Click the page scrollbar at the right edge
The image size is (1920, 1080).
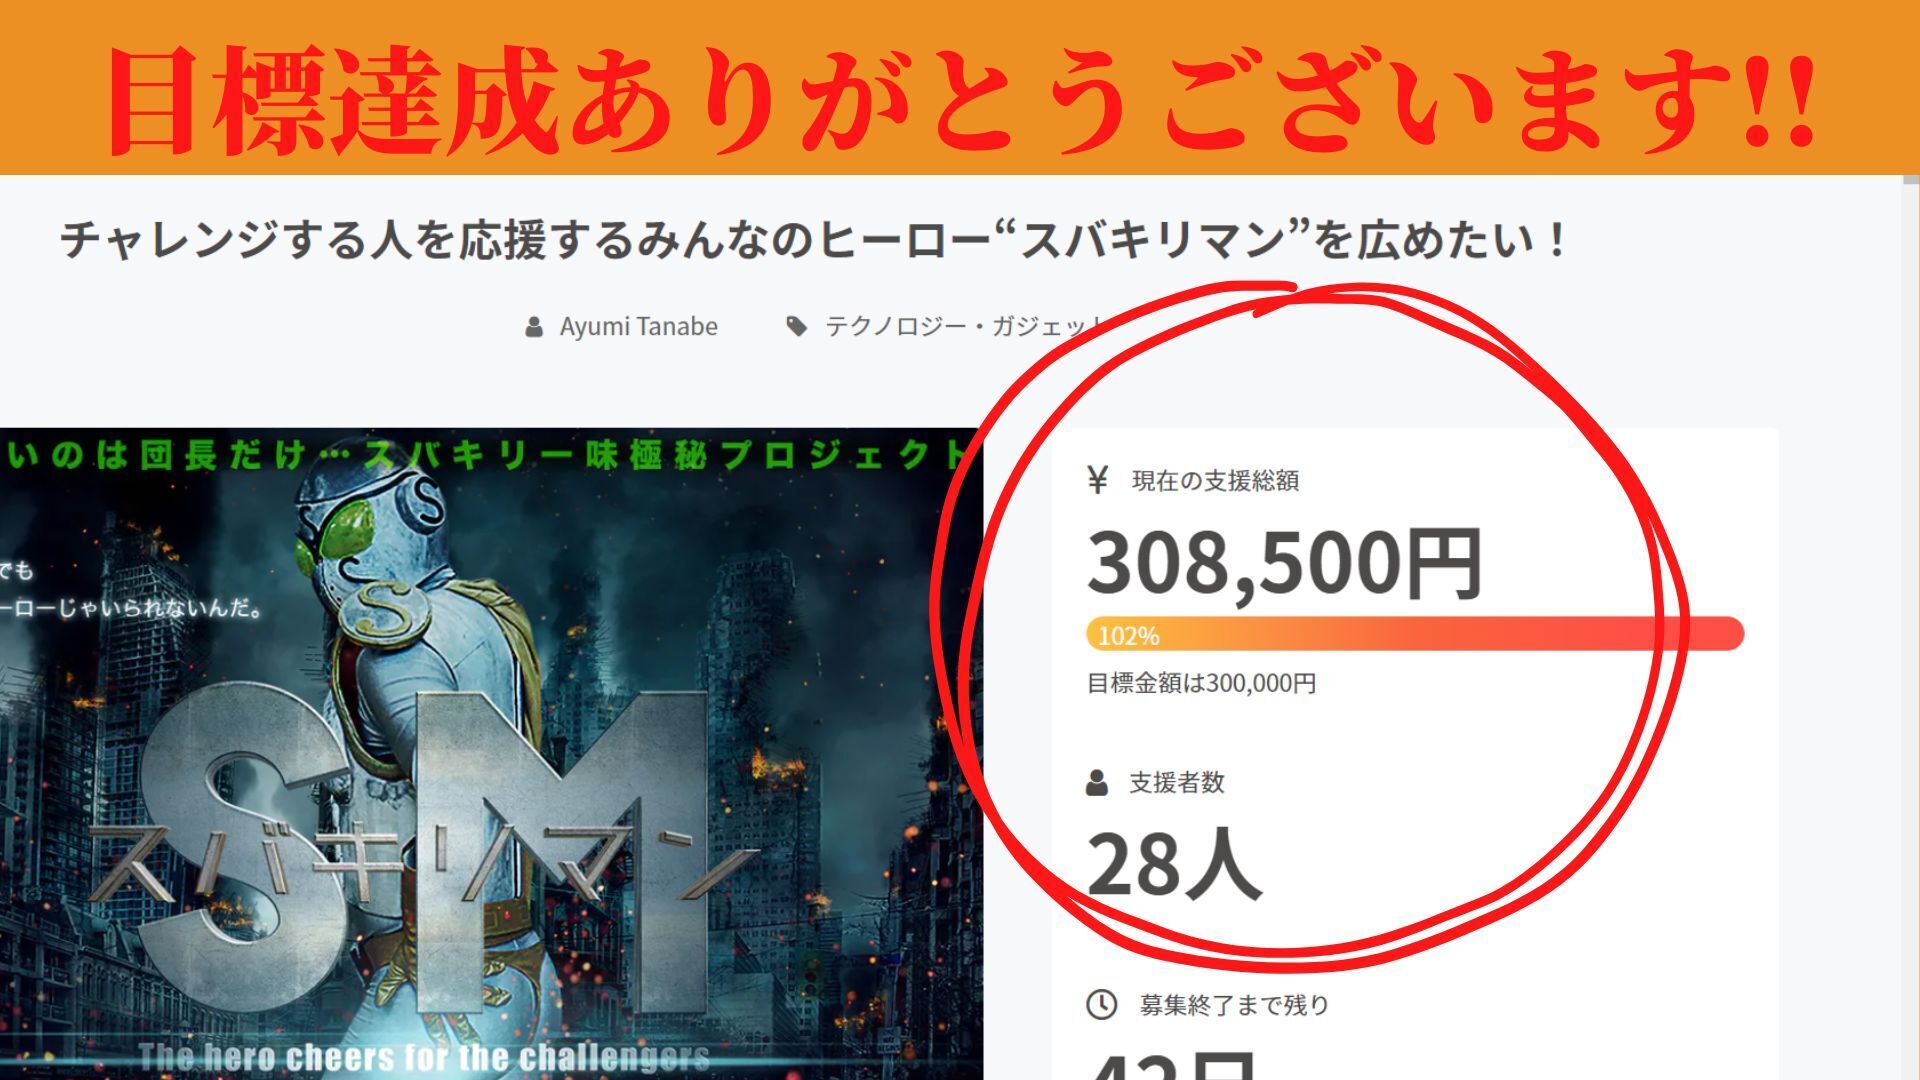(1911, 627)
